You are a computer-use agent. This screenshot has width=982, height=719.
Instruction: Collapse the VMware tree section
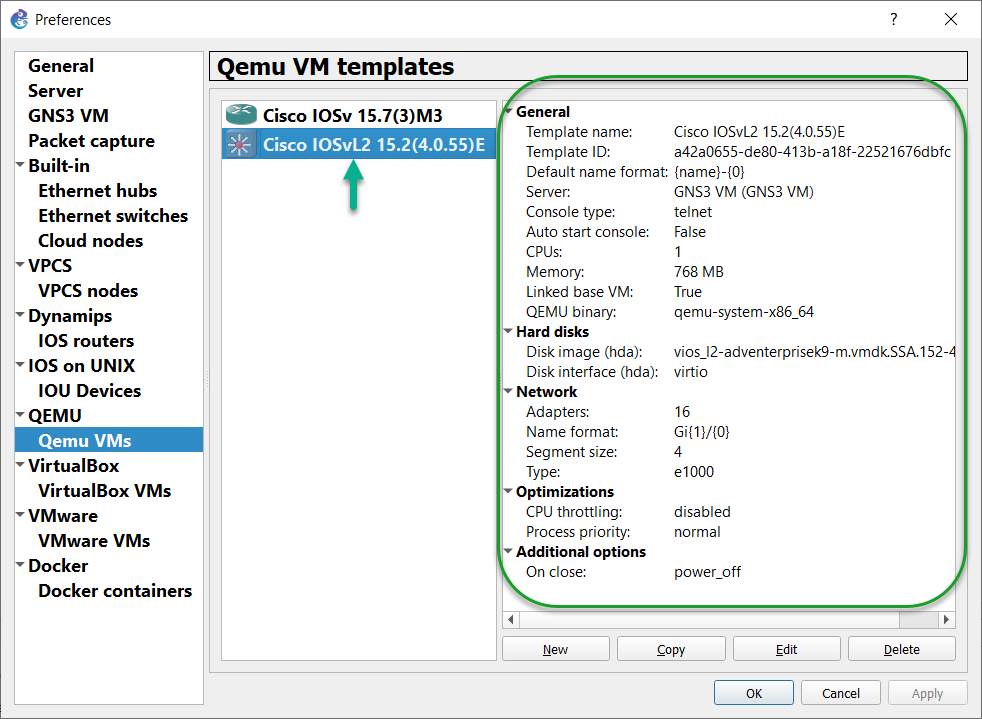tap(21, 515)
